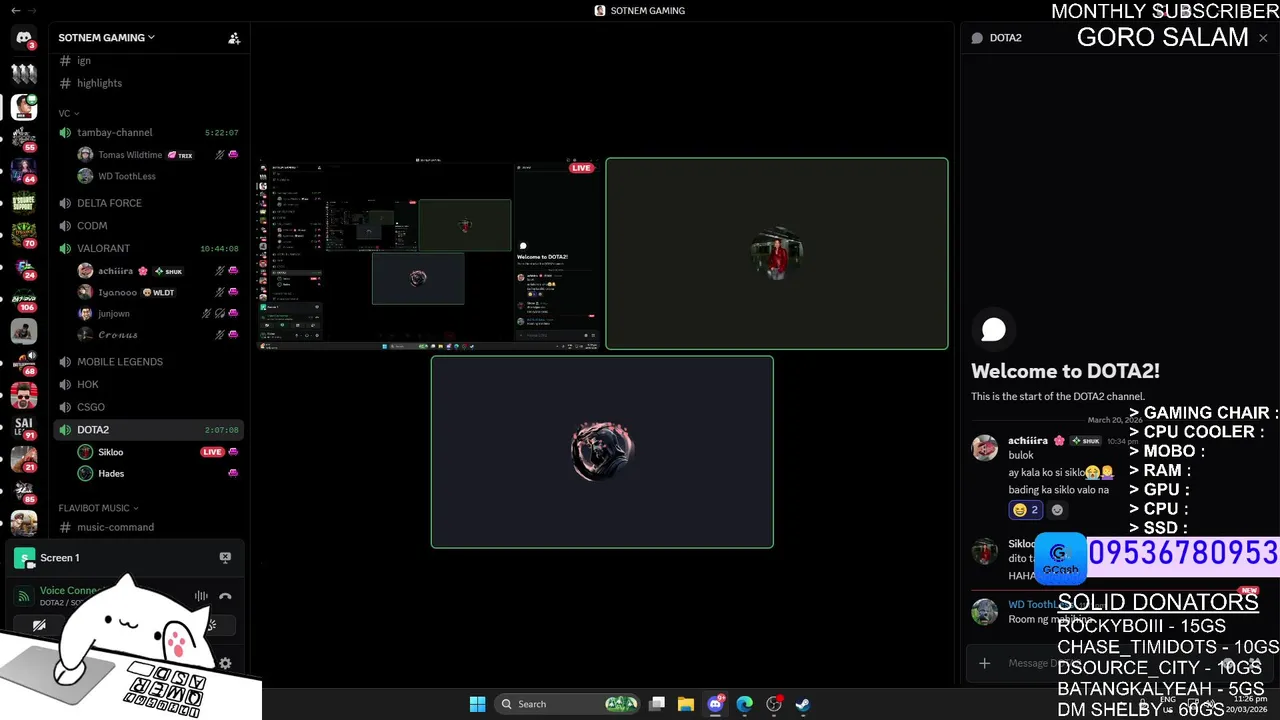
Task: Open Discord direct messages home icon
Action: pos(24,38)
